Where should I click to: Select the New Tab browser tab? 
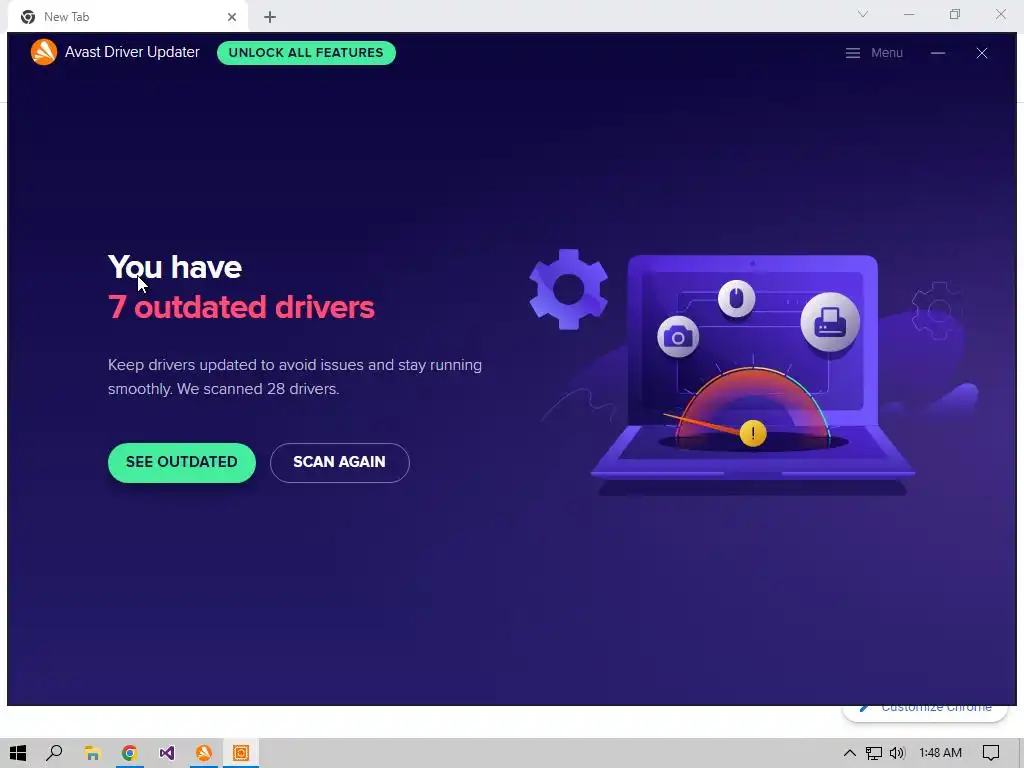pyautogui.click(x=127, y=17)
